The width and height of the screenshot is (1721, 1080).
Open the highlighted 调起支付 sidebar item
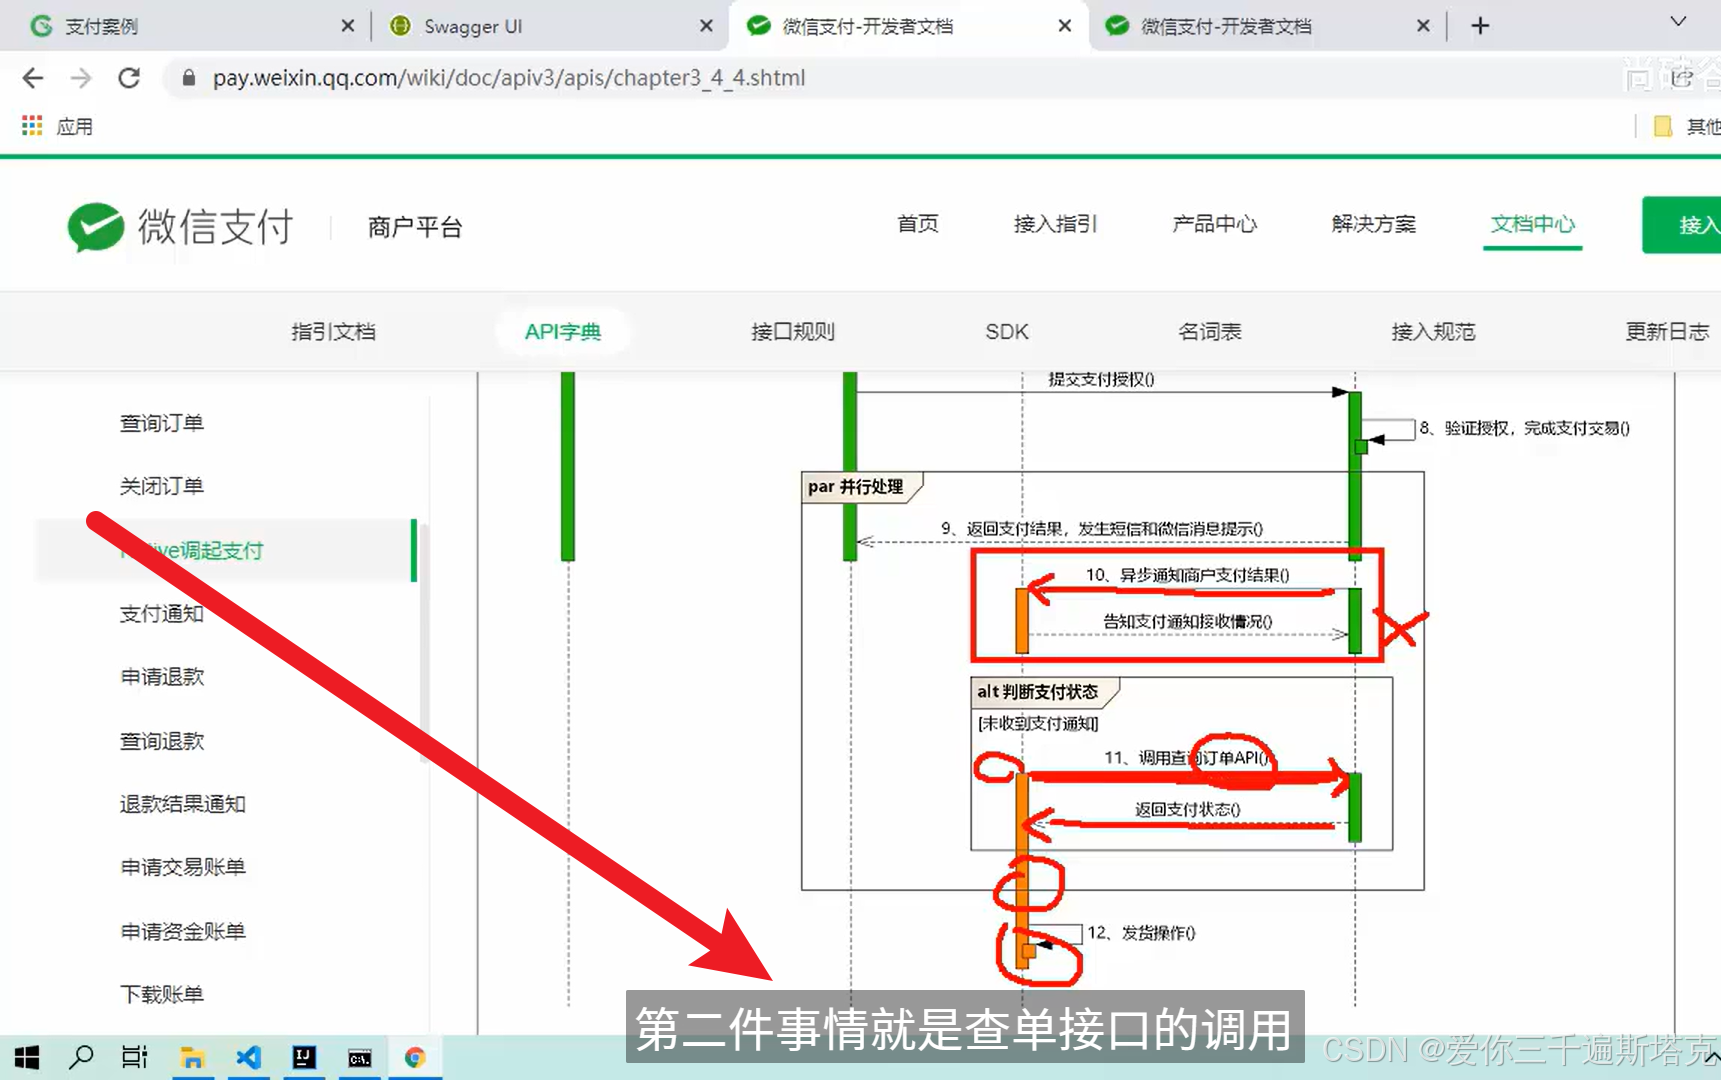click(225, 551)
